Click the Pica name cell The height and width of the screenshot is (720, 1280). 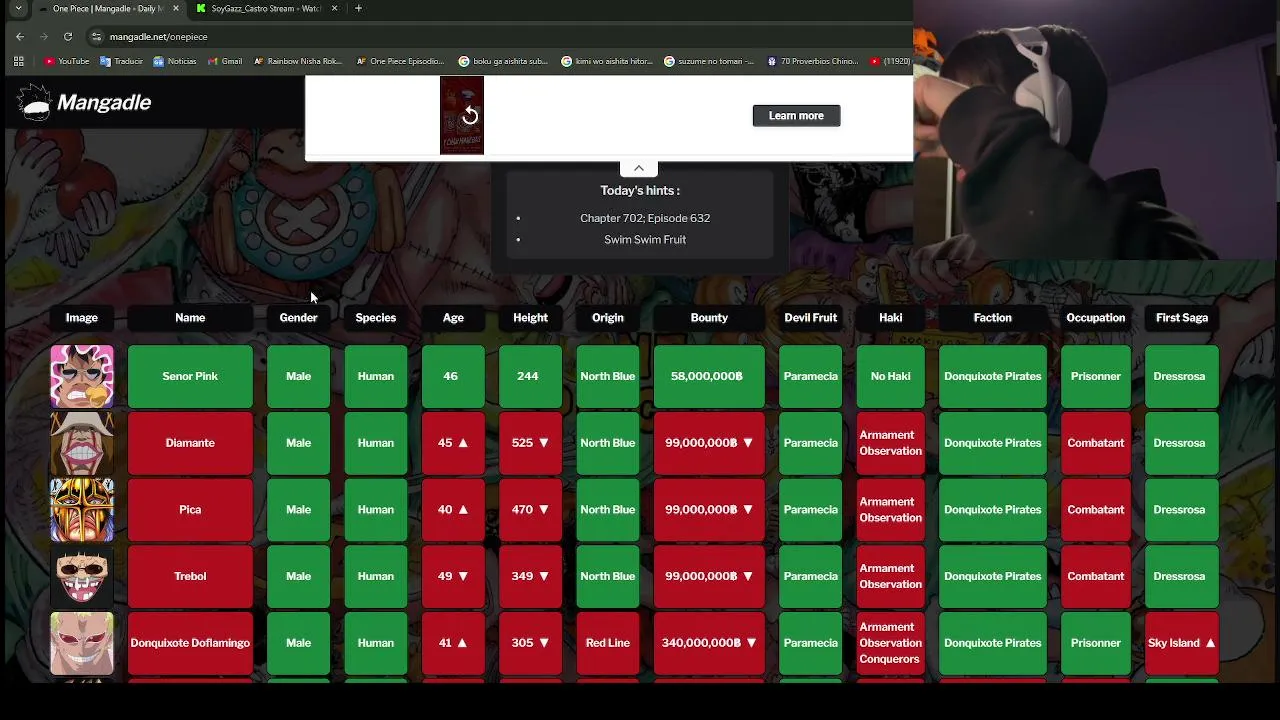tap(190, 509)
